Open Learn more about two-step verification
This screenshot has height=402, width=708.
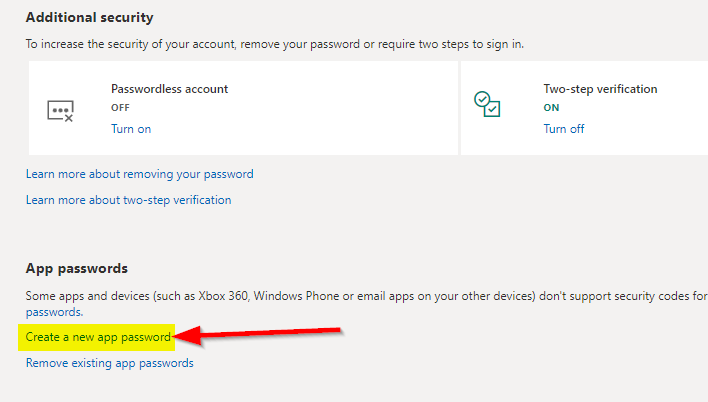[128, 200]
